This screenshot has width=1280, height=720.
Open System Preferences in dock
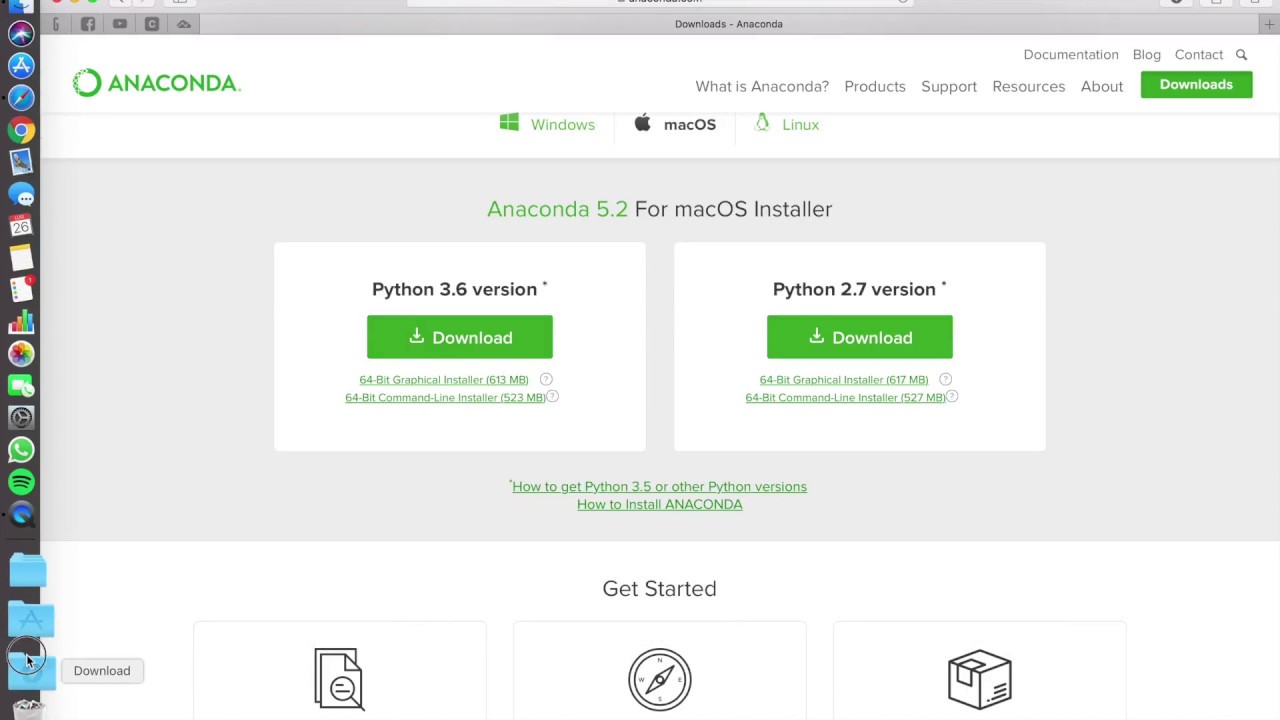[21, 418]
